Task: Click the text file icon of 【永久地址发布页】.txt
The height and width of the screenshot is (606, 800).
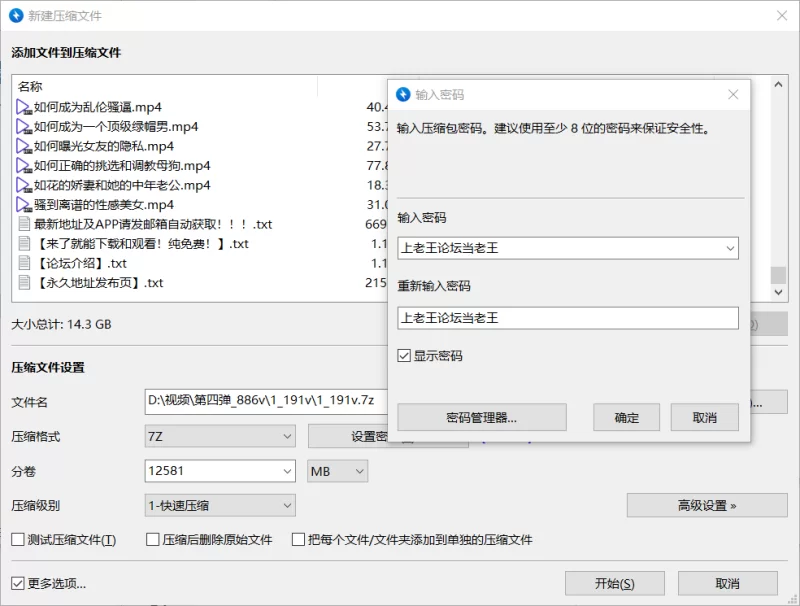Action: (x=24, y=283)
